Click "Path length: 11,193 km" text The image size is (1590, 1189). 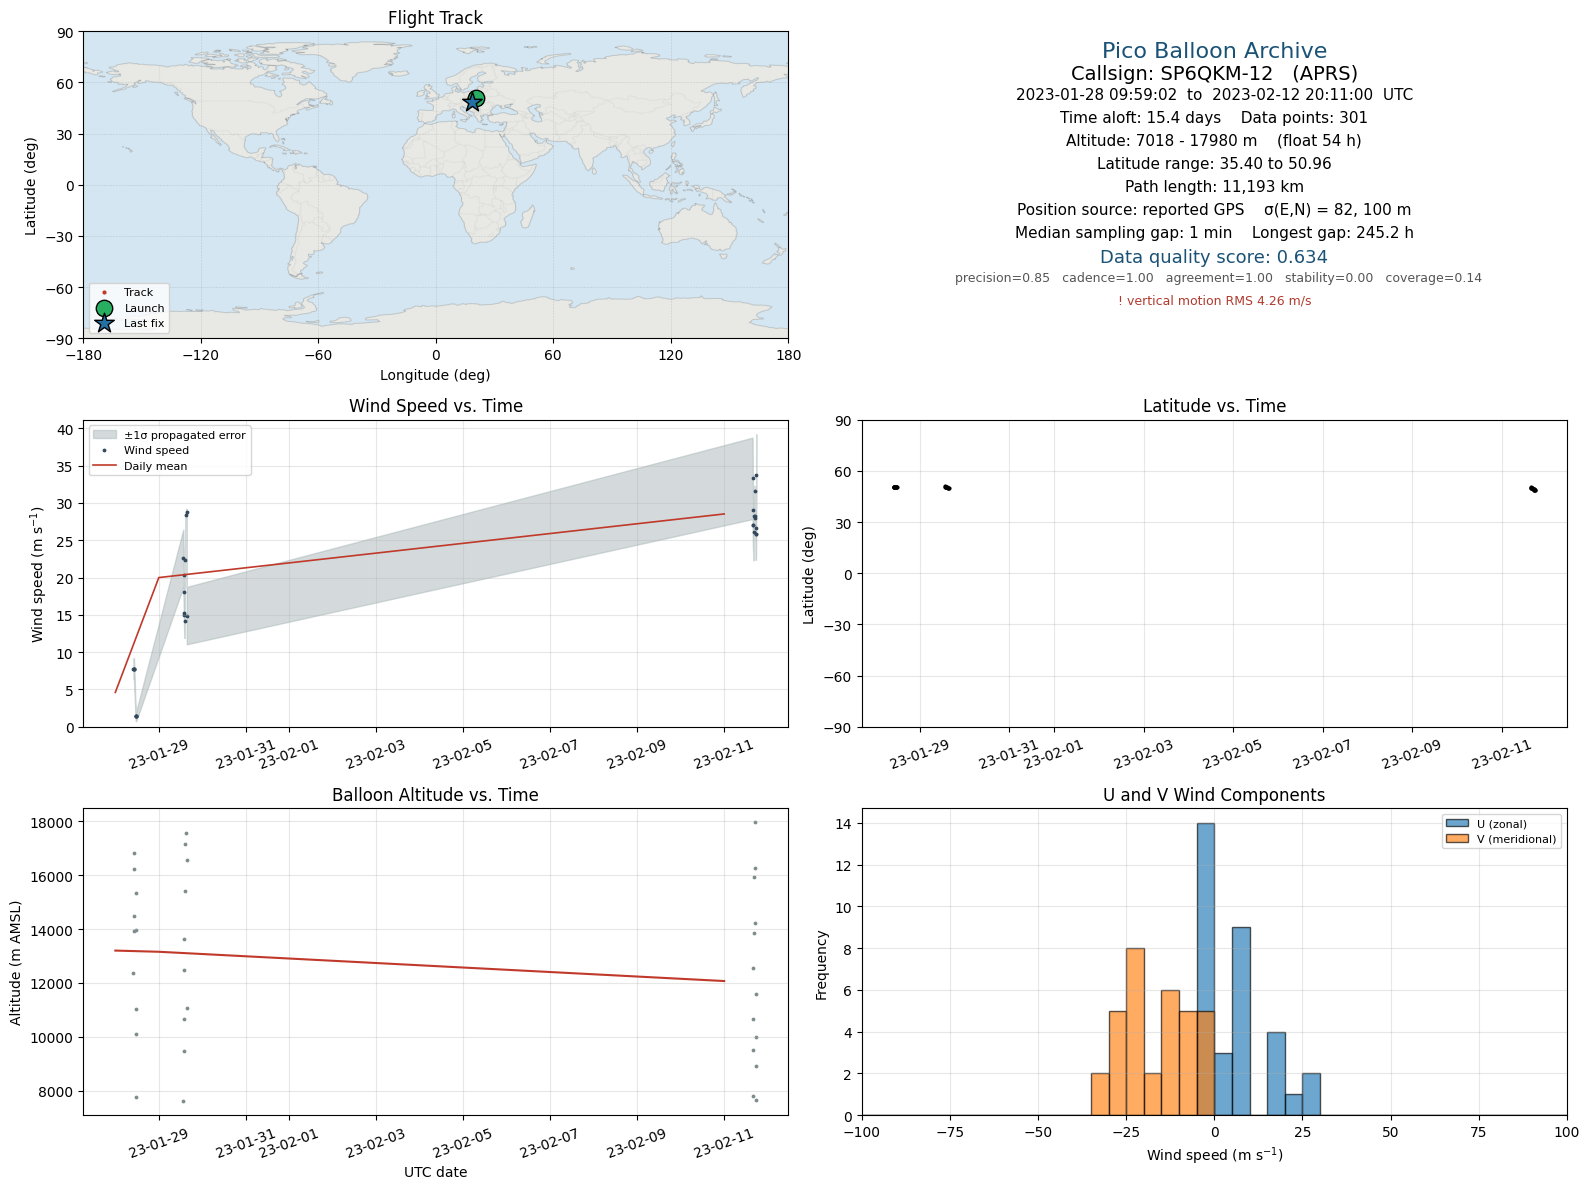1214,187
